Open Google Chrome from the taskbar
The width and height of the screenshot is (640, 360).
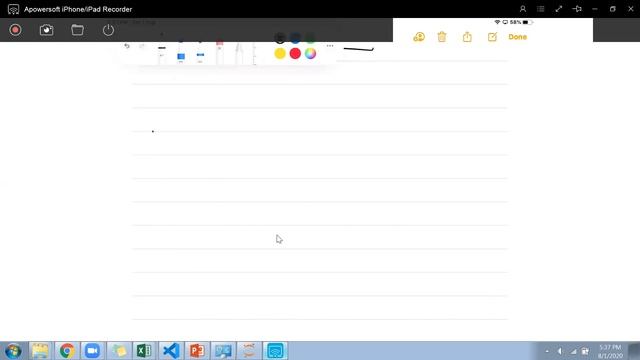(x=67, y=351)
